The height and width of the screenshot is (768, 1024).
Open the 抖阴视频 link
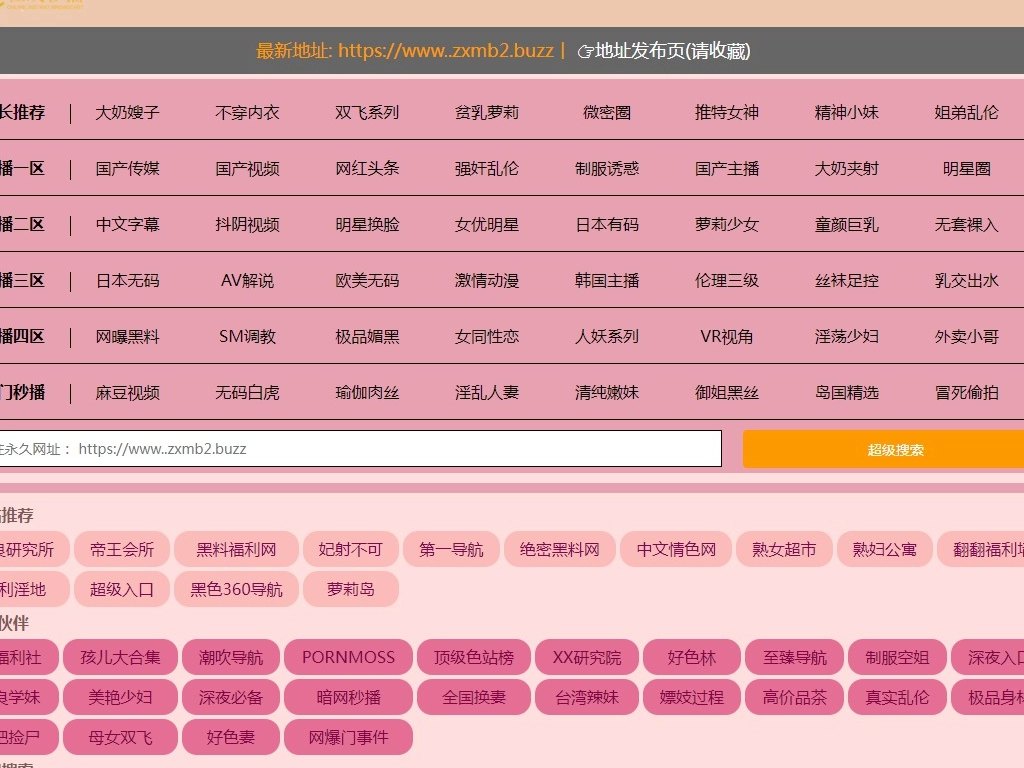[246, 225]
